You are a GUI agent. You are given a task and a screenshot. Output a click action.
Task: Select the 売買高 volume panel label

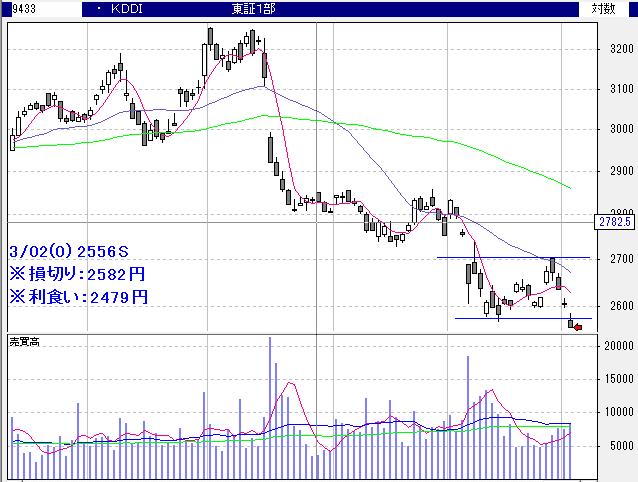click(26, 342)
